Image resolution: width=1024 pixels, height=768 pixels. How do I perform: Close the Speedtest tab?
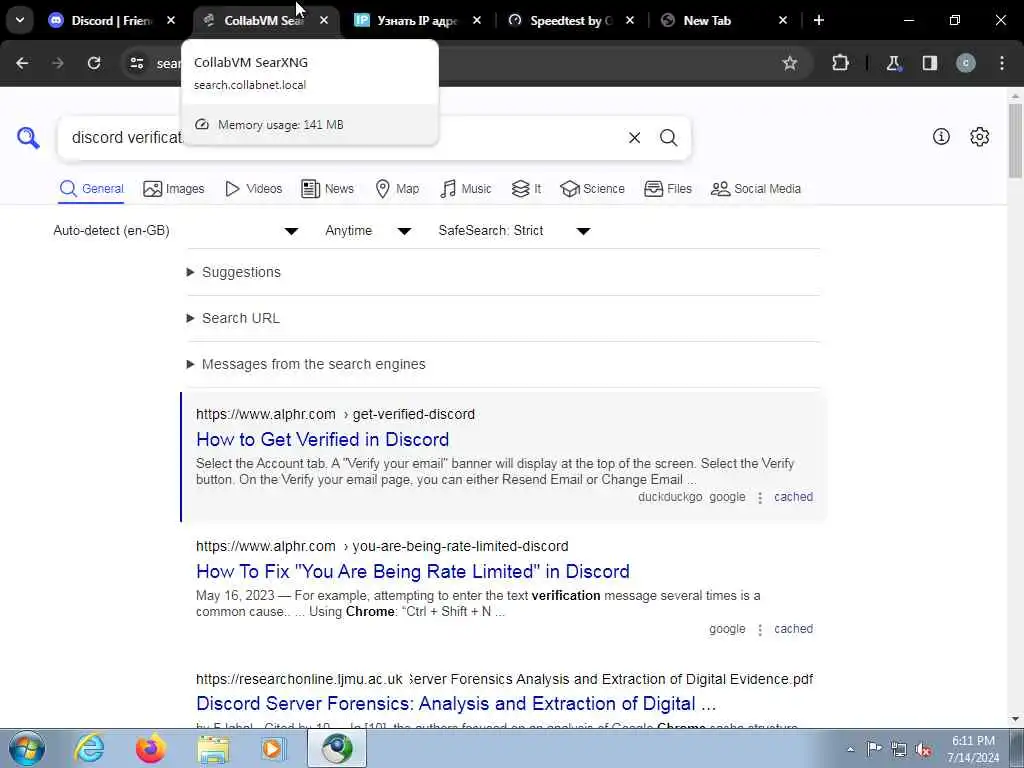(630, 21)
